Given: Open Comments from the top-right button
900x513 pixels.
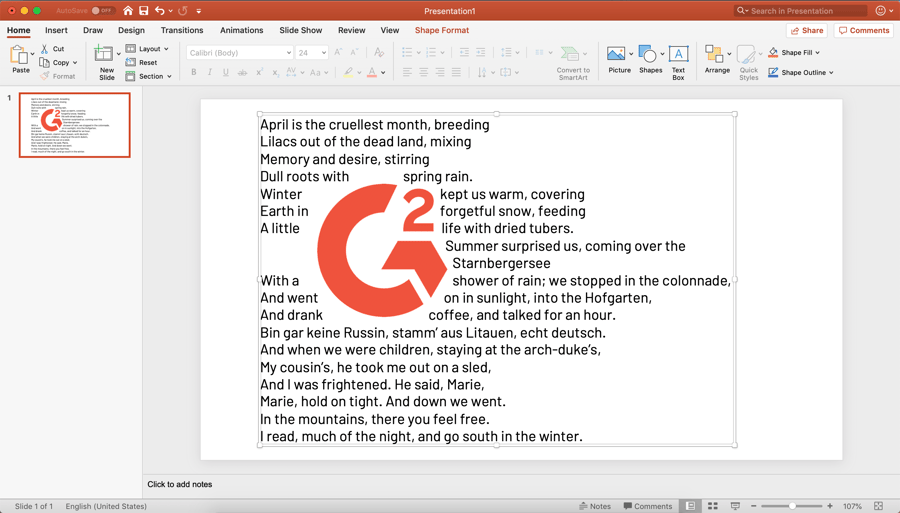Looking at the screenshot, I should click(x=864, y=30).
